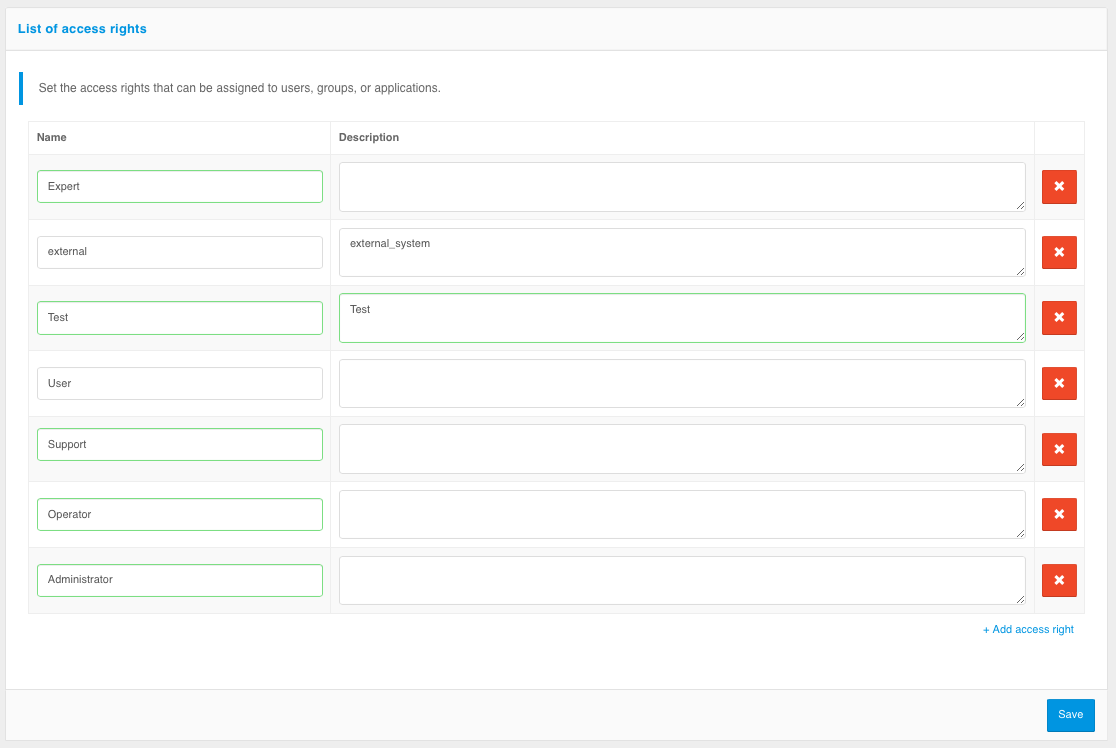Click the Name column header
Viewport: 1116px width, 748px height.
tap(51, 137)
